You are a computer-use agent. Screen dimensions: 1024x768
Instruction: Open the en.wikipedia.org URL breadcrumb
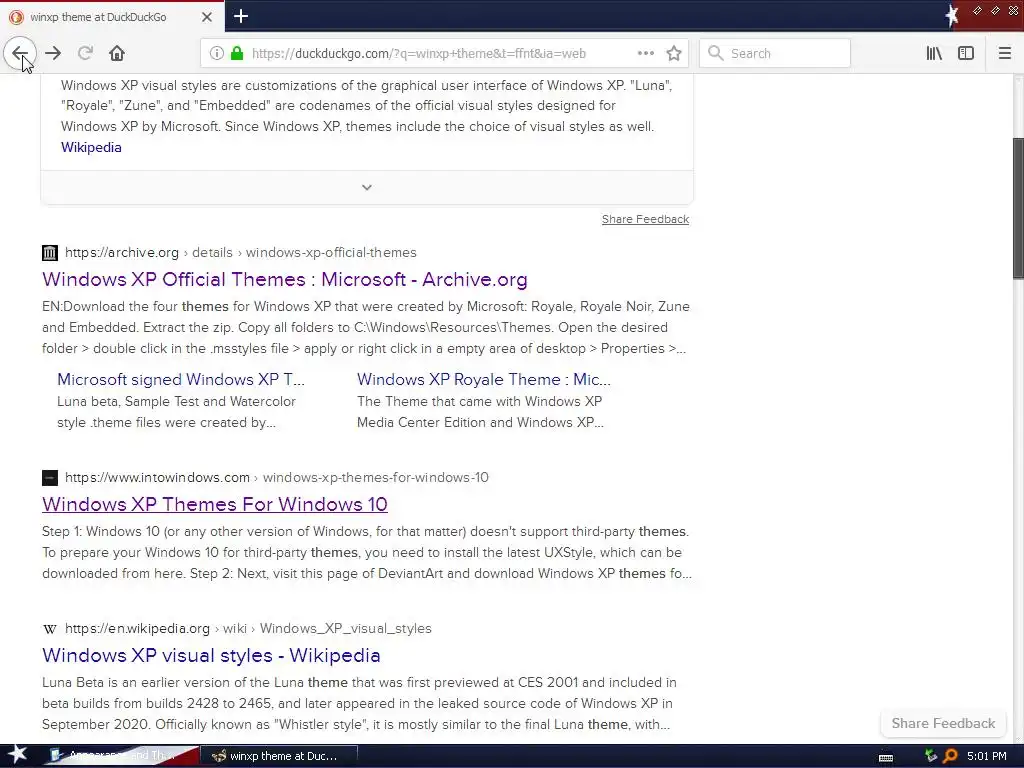pos(248,628)
